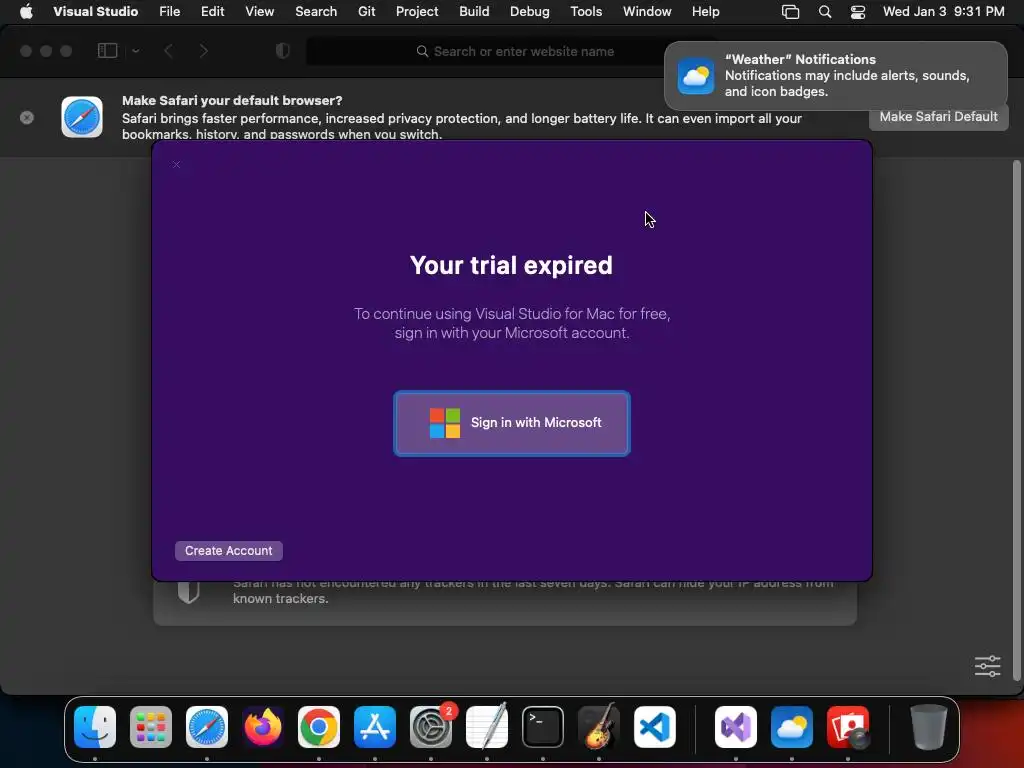Viewport: 1024px width, 768px height.
Task: Click Safari forward arrow
Action: pyautogui.click(x=203, y=50)
